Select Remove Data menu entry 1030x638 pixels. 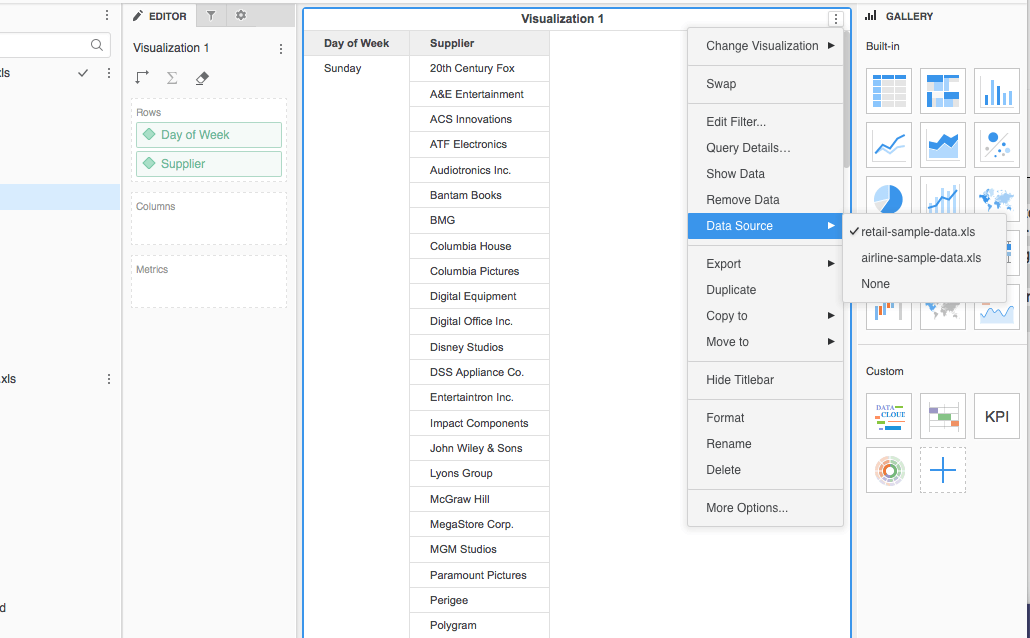click(x=765, y=200)
